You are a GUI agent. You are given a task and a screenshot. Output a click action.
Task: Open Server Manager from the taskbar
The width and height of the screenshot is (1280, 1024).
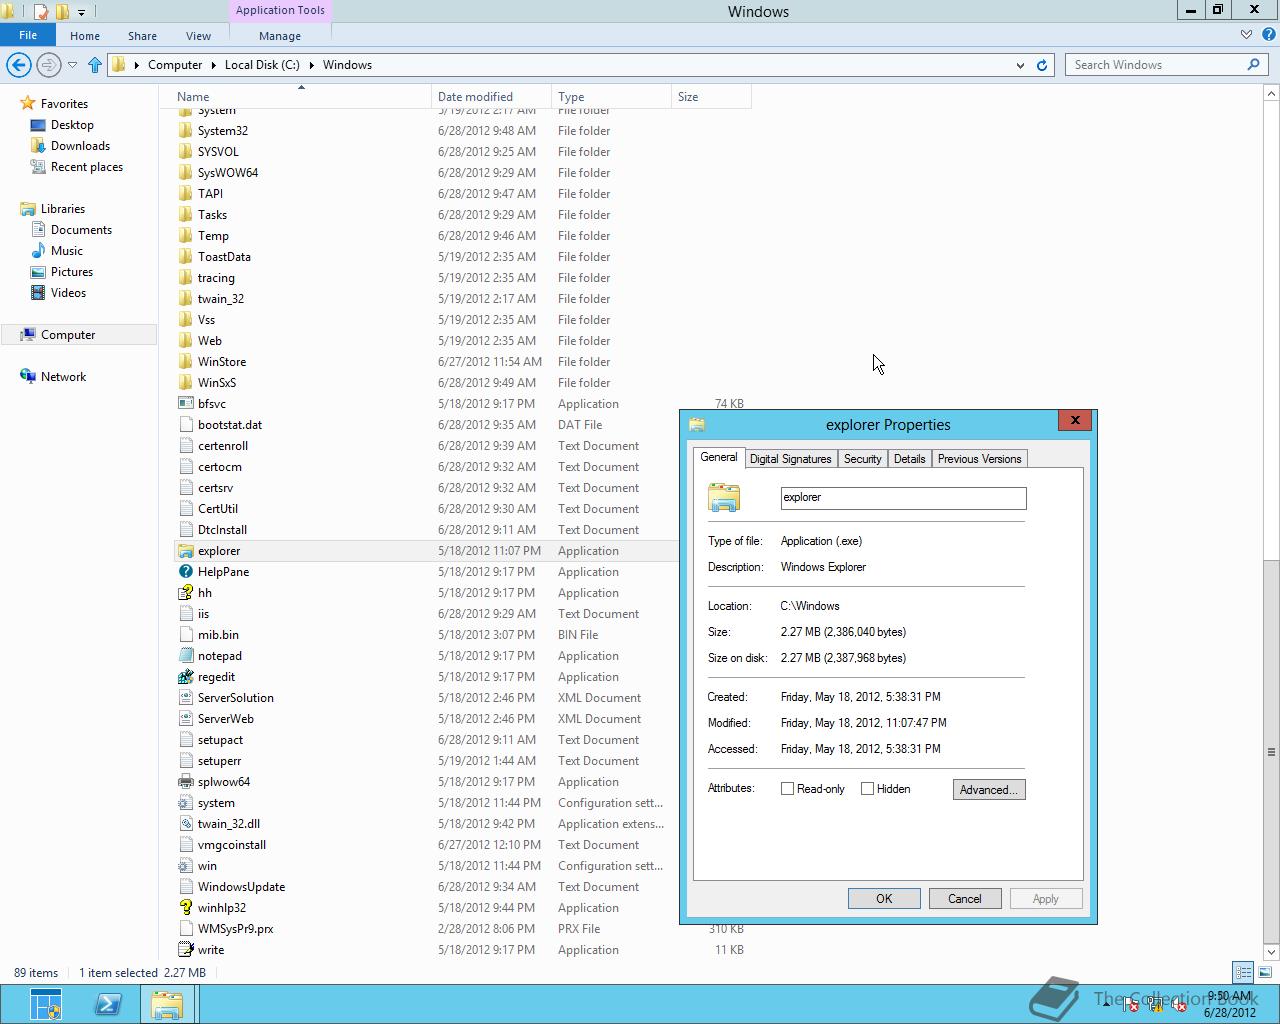[45, 1004]
